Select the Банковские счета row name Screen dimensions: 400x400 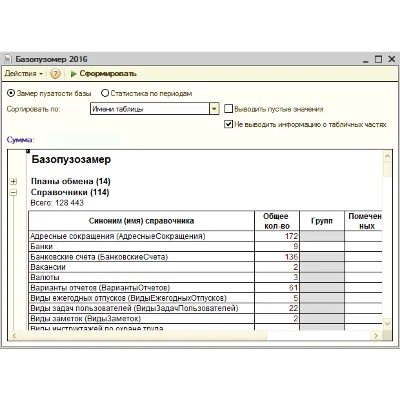tap(99, 257)
